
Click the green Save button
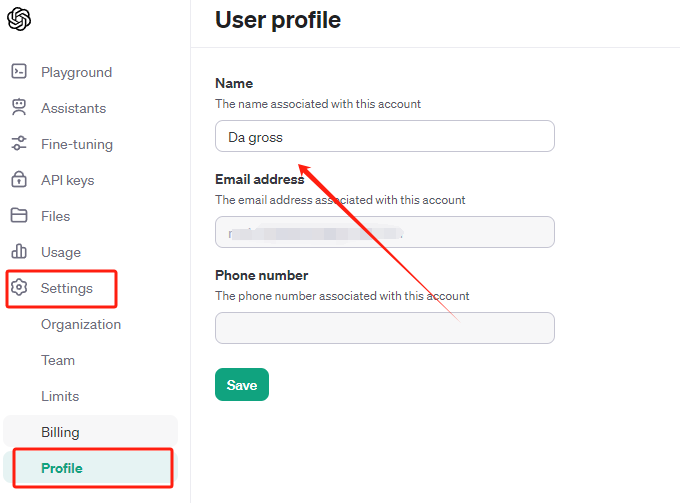[x=242, y=385]
